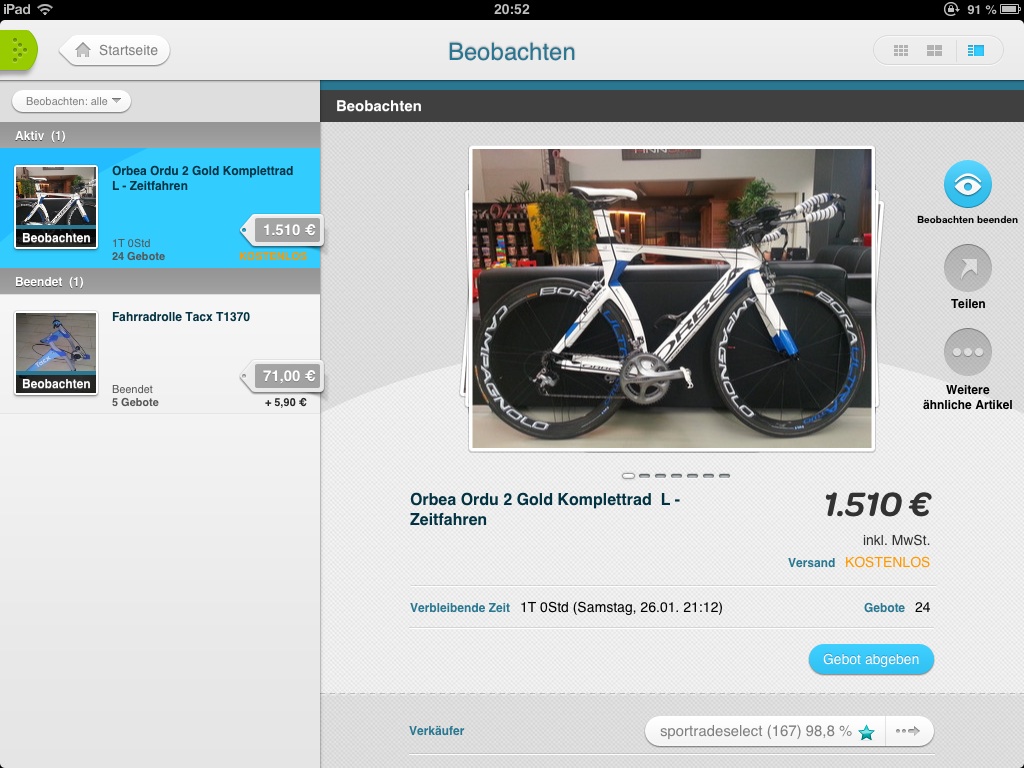Click the seller details arrow icon
Image resolution: width=1024 pixels, height=768 pixels.
[x=908, y=731]
